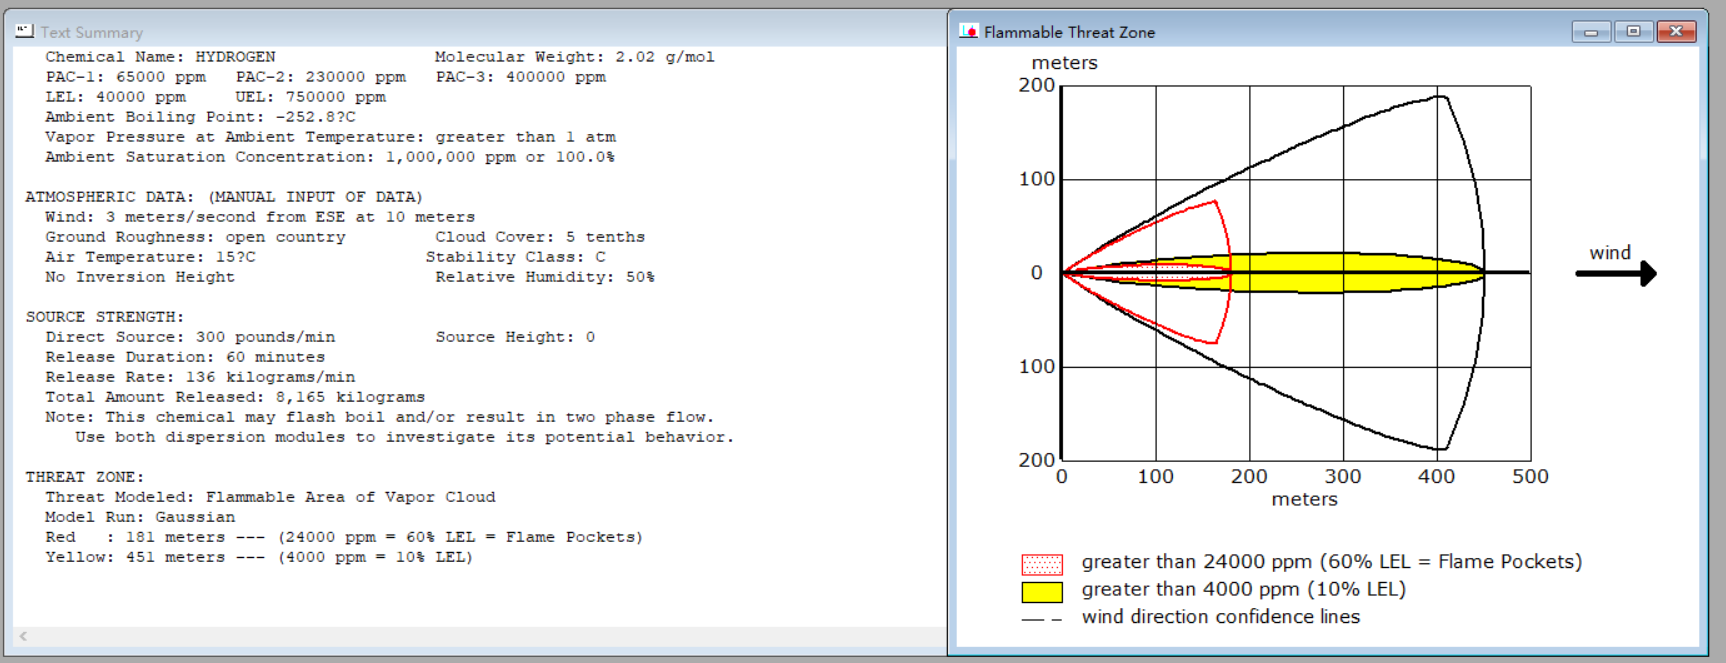The height and width of the screenshot is (663, 1726).
Task: Click 'Relative Humidity: 50%' text
Action: tap(545, 277)
